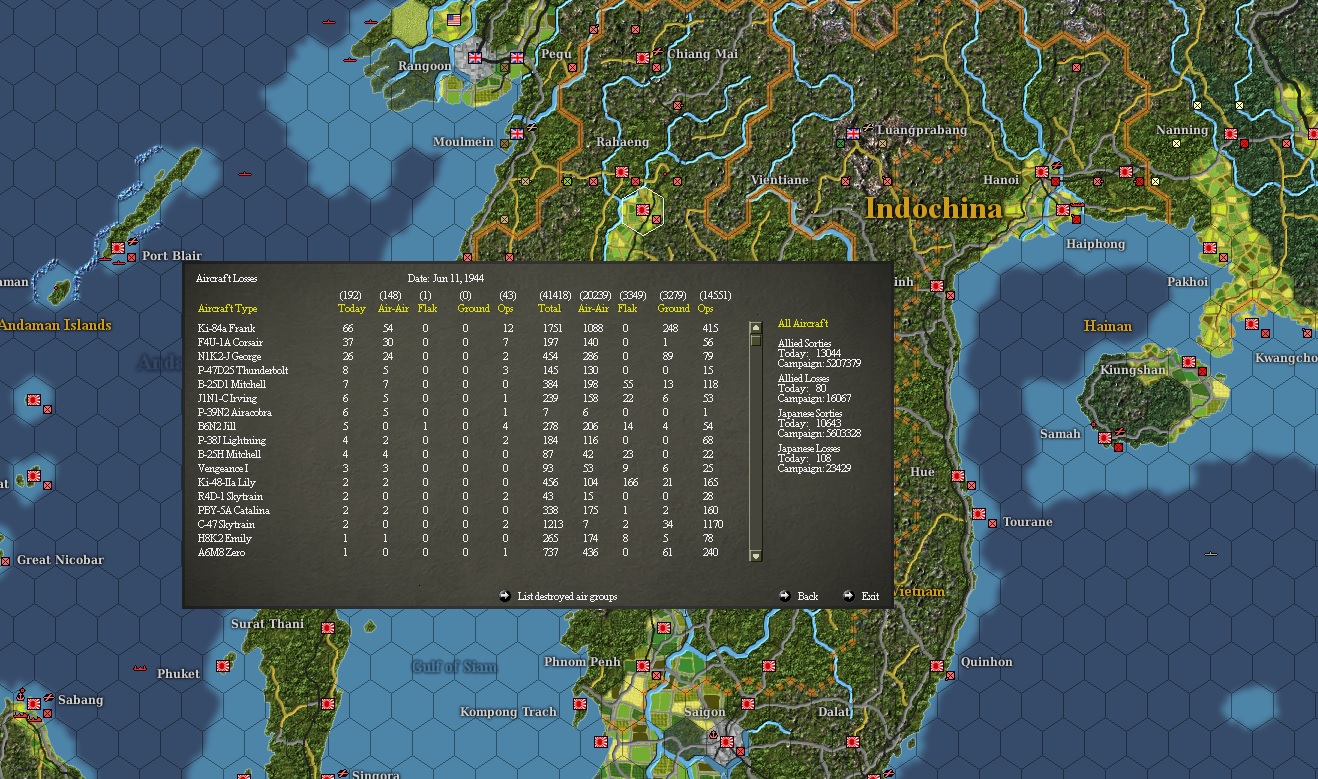Click the Japanese flag at Phnom Penh

[642, 665]
